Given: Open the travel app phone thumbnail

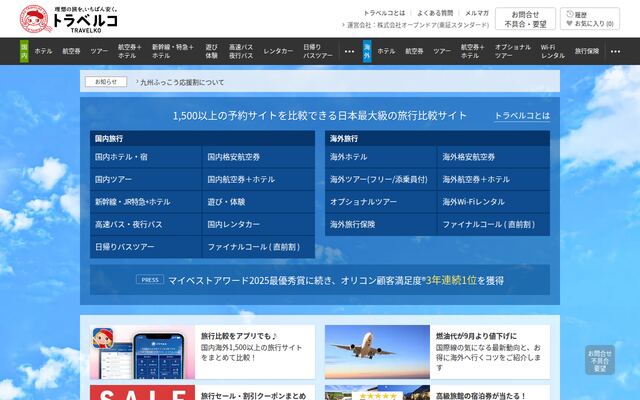Looking at the screenshot, I should (142, 352).
